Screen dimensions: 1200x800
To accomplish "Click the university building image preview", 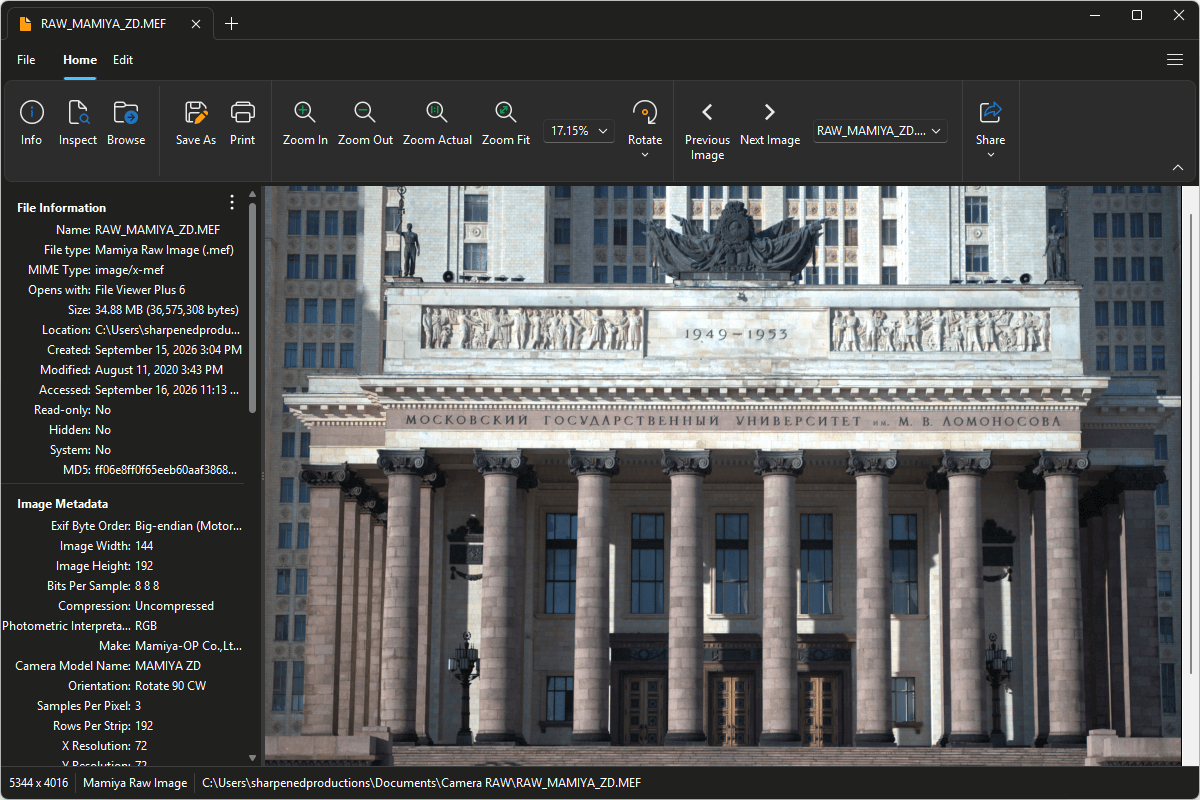I will (x=722, y=476).
